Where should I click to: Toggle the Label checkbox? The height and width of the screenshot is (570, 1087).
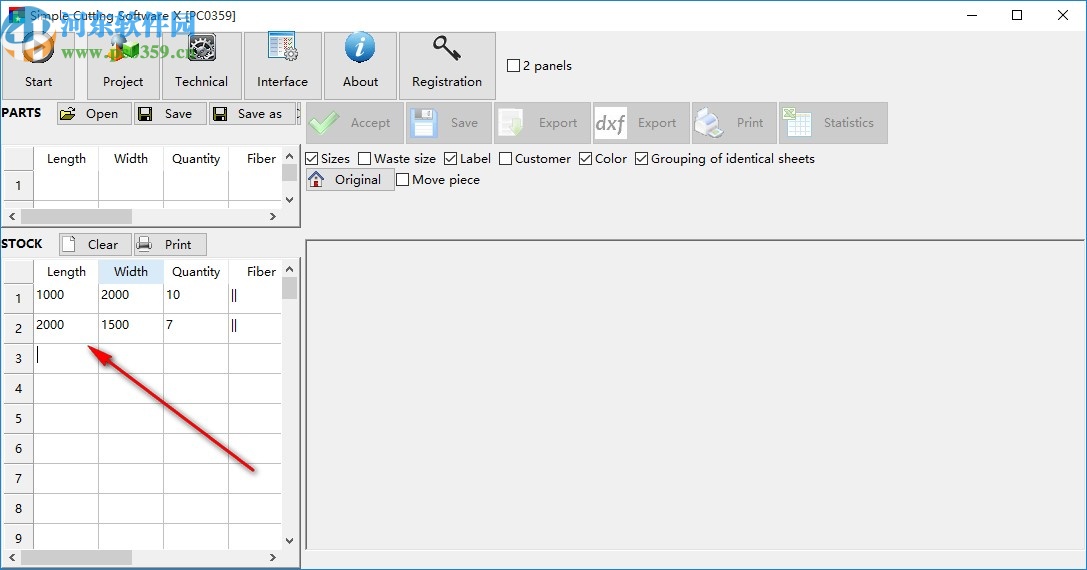coord(451,159)
